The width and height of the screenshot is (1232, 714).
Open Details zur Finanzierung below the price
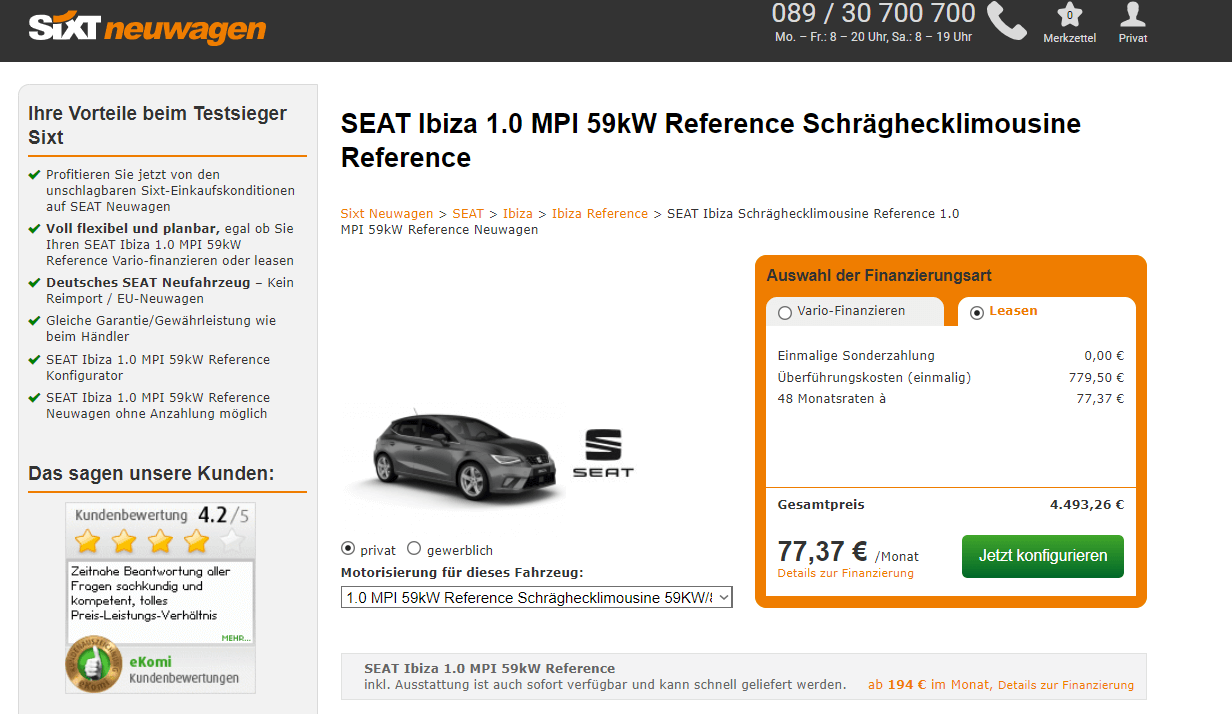pyautogui.click(x=845, y=573)
